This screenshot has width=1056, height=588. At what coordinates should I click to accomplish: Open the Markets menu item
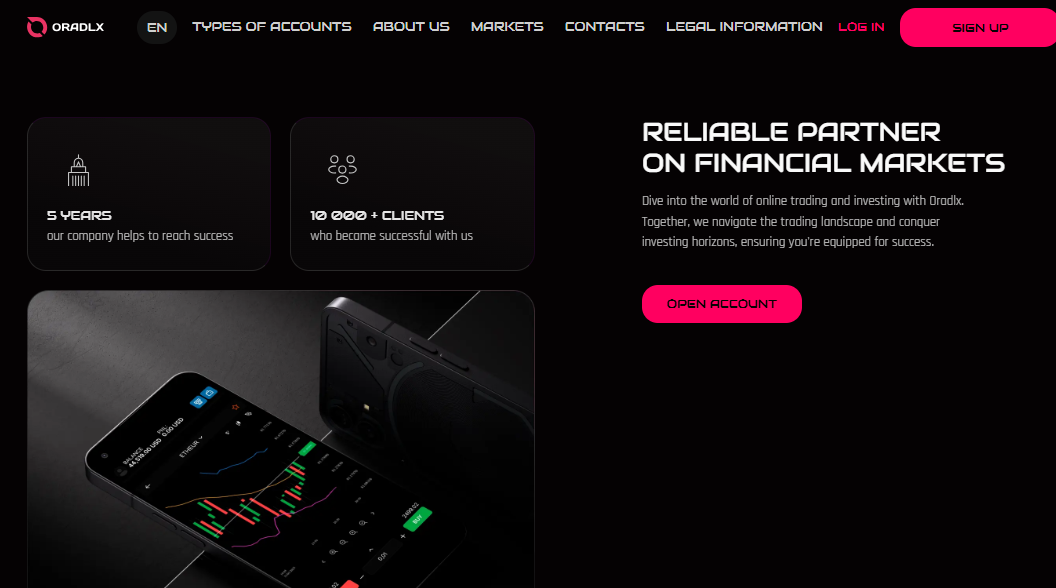coord(507,27)
